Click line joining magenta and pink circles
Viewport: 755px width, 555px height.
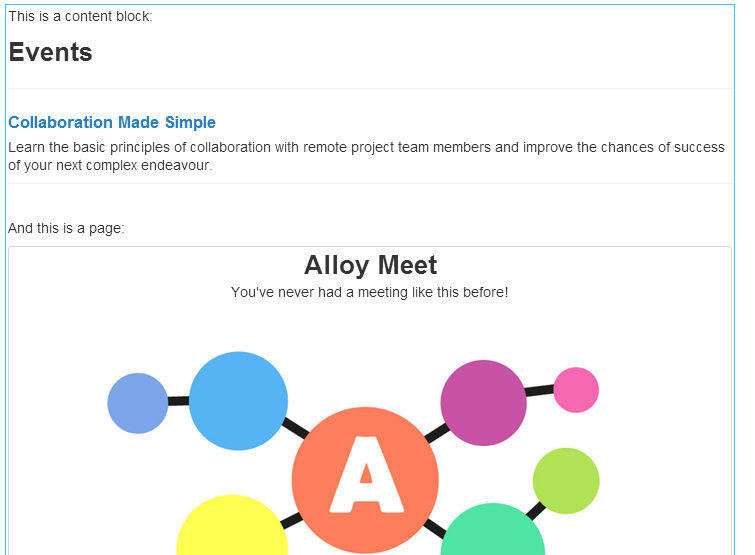pos(539,392)
